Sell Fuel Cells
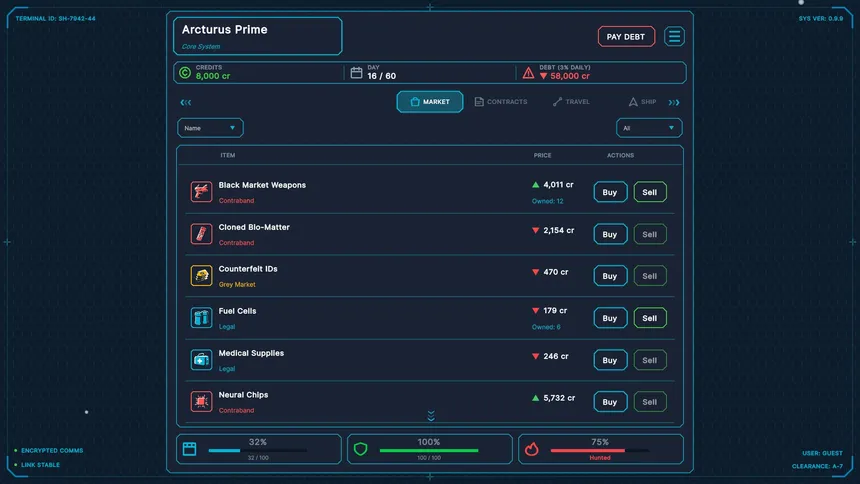This screenshot has width=860, height=484. (x=650, y=318)
